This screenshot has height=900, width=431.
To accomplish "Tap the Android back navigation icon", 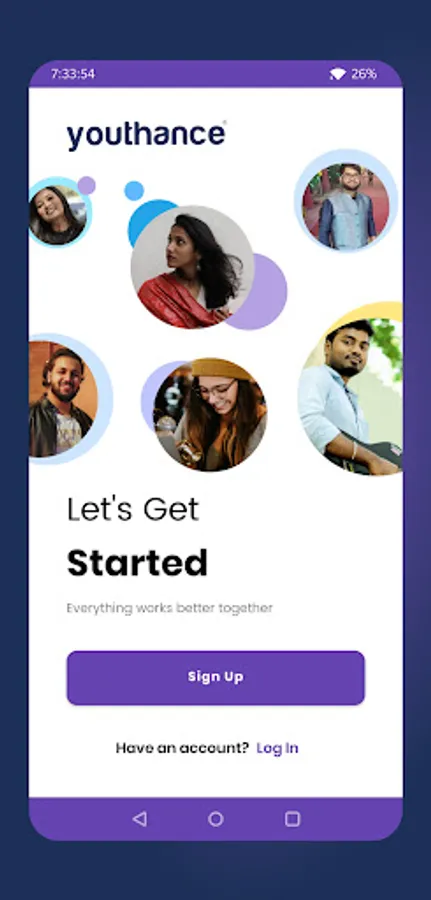I will click(139, 819).
